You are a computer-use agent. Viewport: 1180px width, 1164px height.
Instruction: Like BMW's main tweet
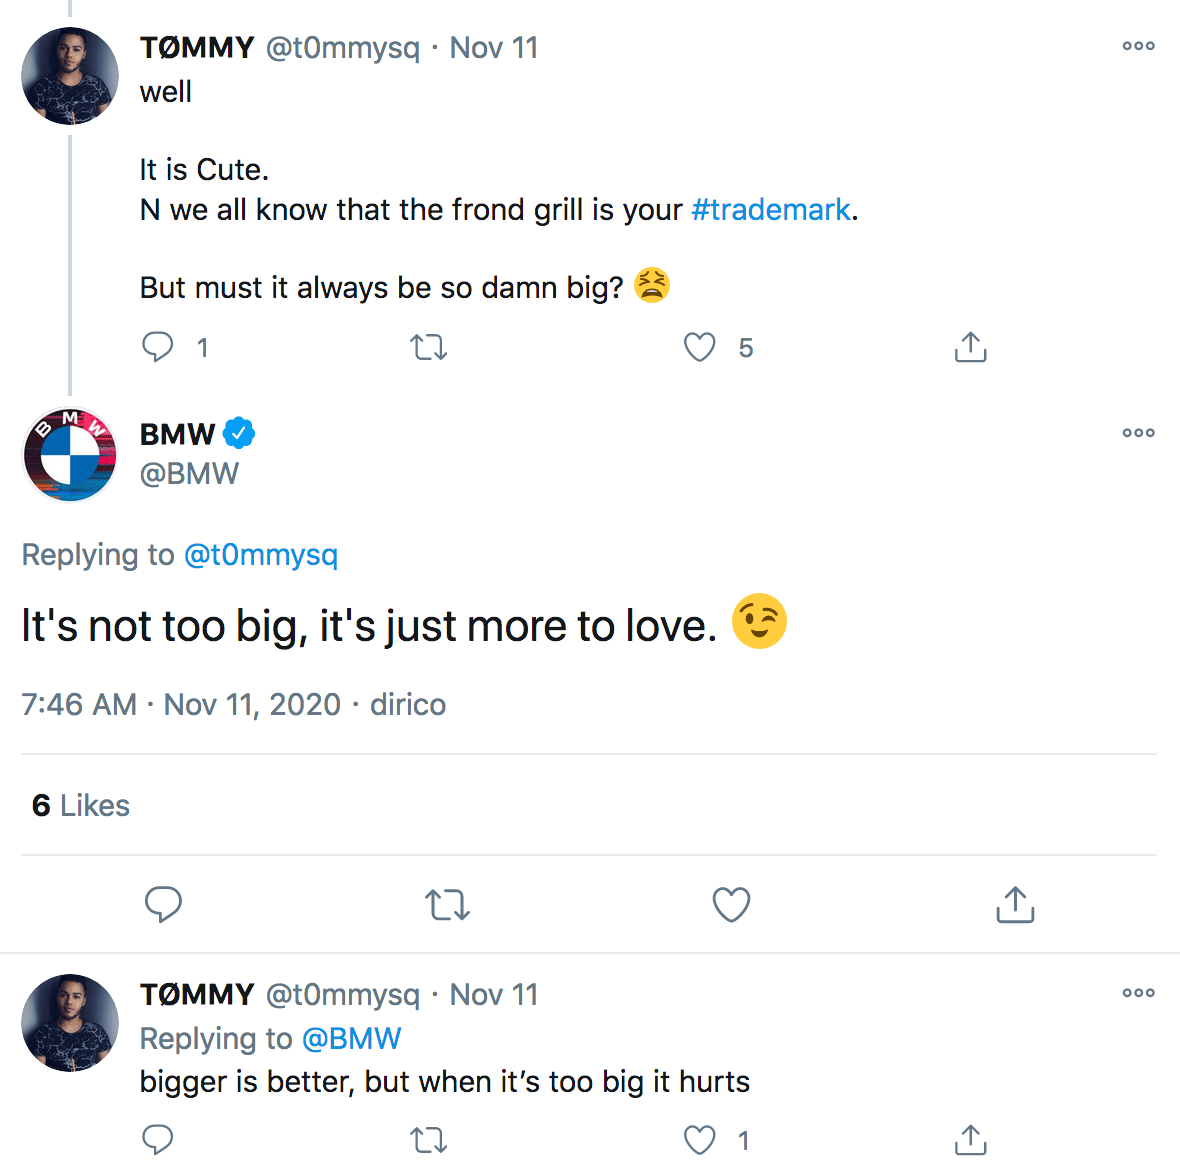tap(731, 904)
